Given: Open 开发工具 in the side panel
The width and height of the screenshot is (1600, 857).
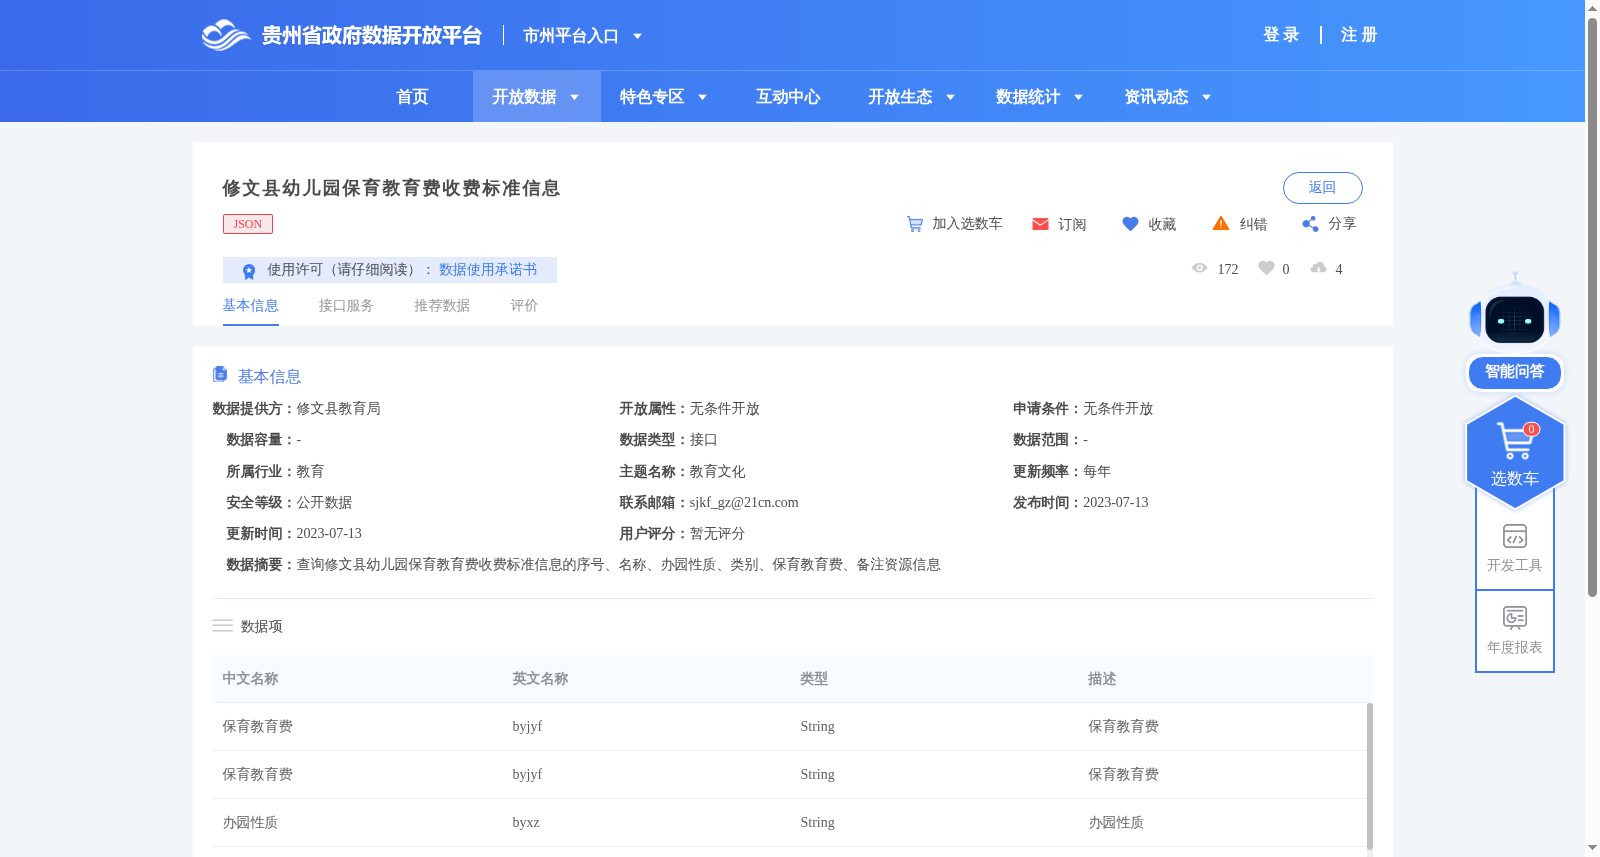Looking at the screenshot, I should point(1515,548).
